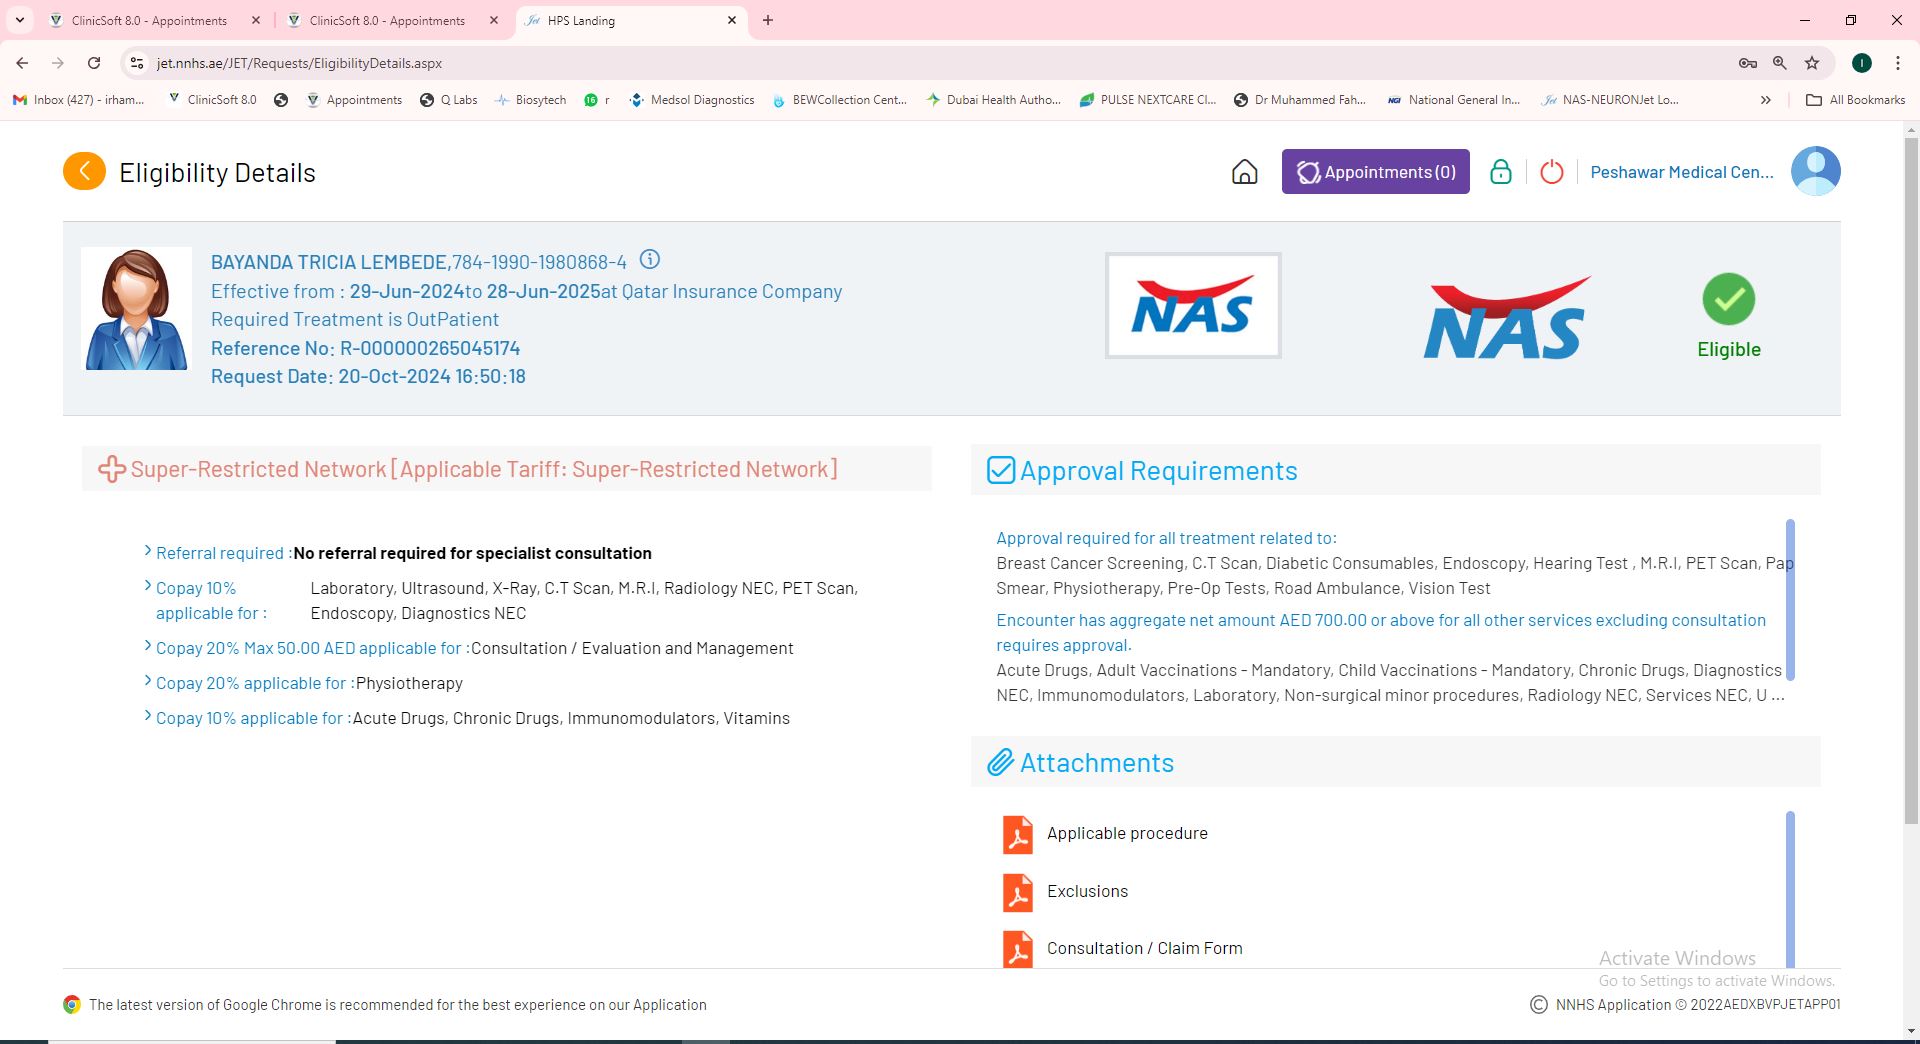Open Inbox (427) Gmail bookmark
Viewport: 1920px width, 1044px height.
pyautogui.click(x=79, y=100)
